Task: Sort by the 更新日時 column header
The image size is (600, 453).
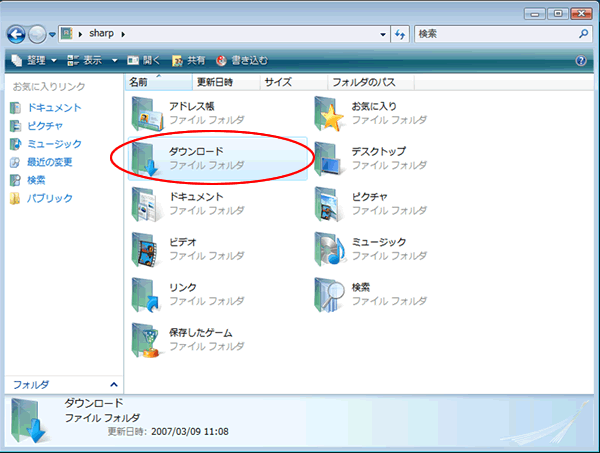Action: (x=226, y=82)
